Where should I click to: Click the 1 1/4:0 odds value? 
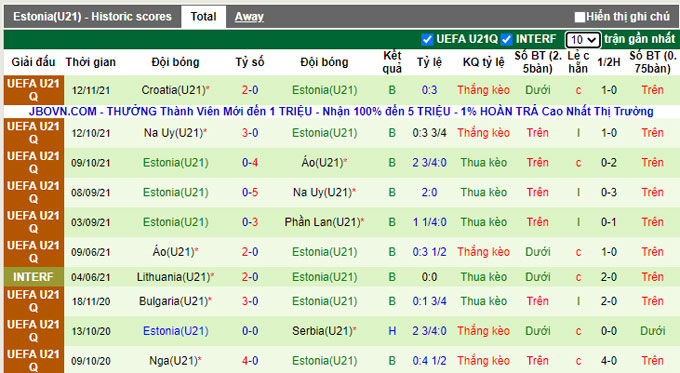click(429, 222)
